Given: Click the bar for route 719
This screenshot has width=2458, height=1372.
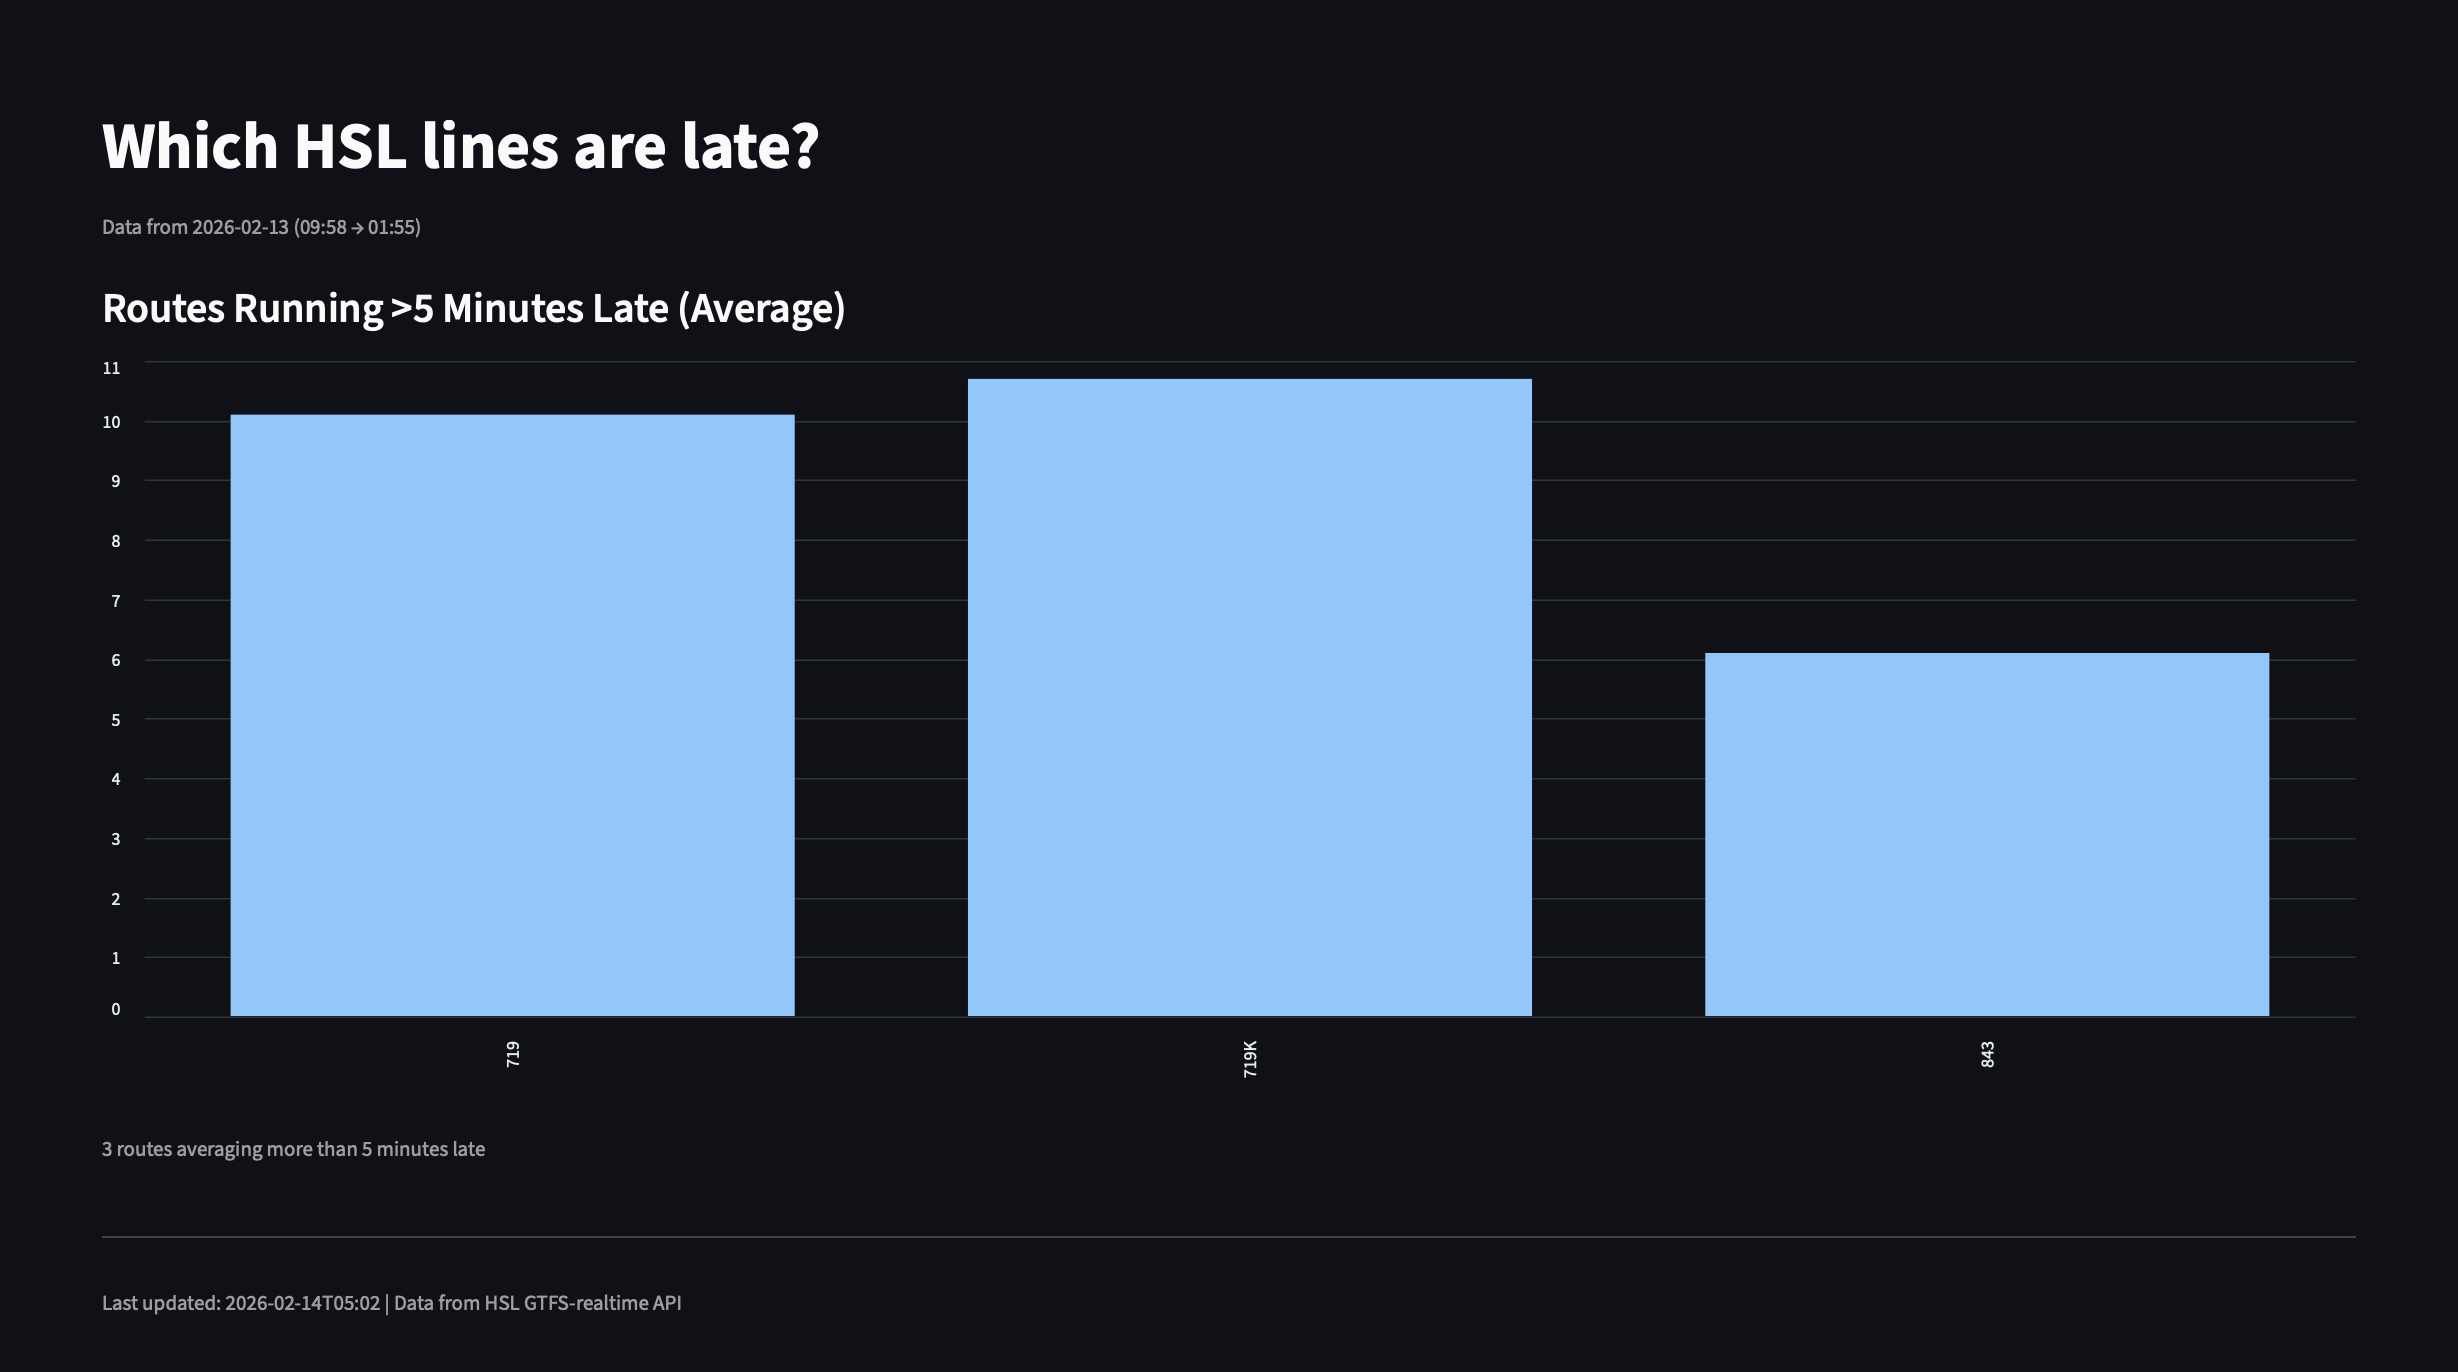Looking at the screenshot, I should [512, 715].
